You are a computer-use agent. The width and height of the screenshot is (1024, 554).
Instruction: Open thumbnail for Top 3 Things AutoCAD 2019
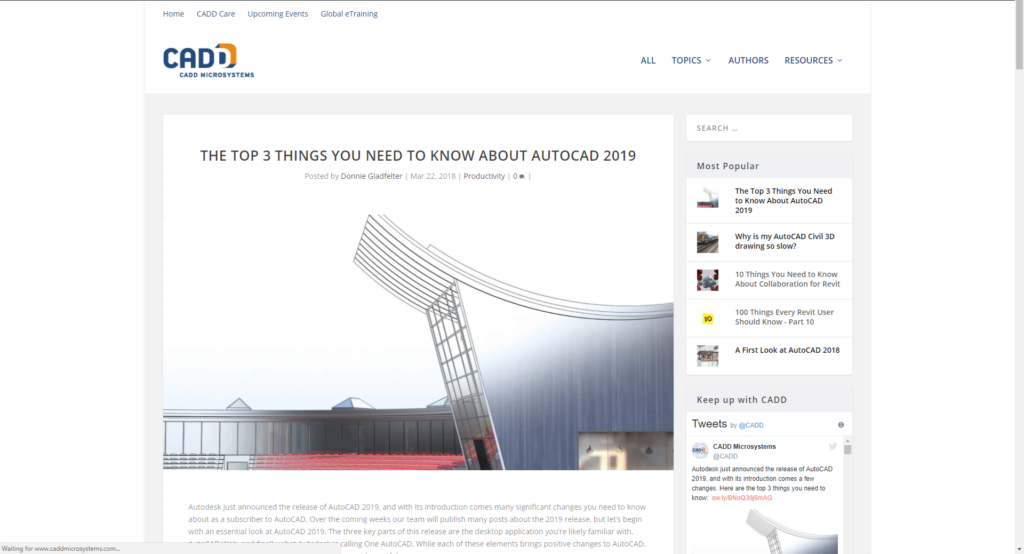[707, 198]
